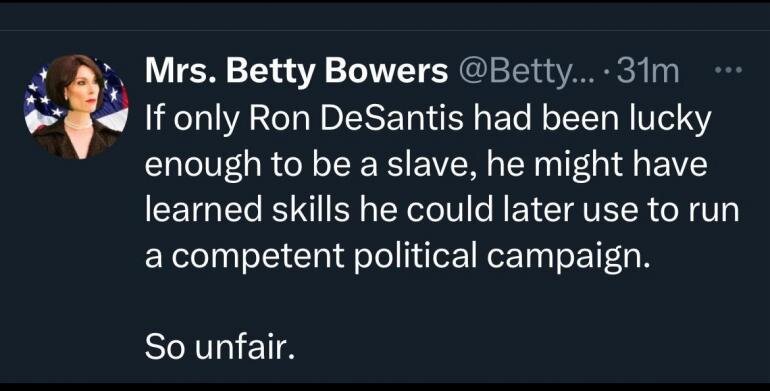Viewport: 770px width, 391px height.
Task: Click the Mrs. Betty Bowers display name
Action: pyautogui.click(x=297, y=72)
